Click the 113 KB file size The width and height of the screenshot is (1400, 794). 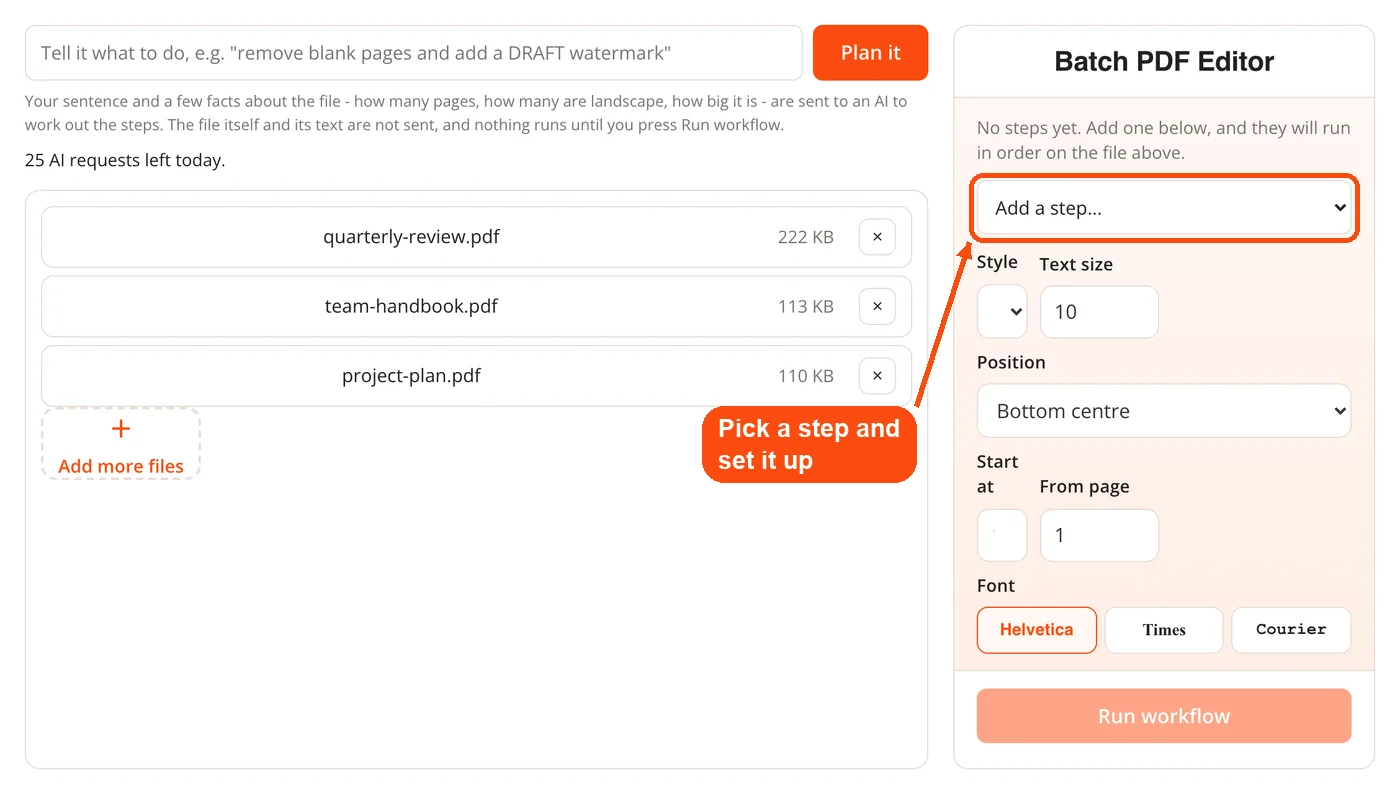coord(806,306)
